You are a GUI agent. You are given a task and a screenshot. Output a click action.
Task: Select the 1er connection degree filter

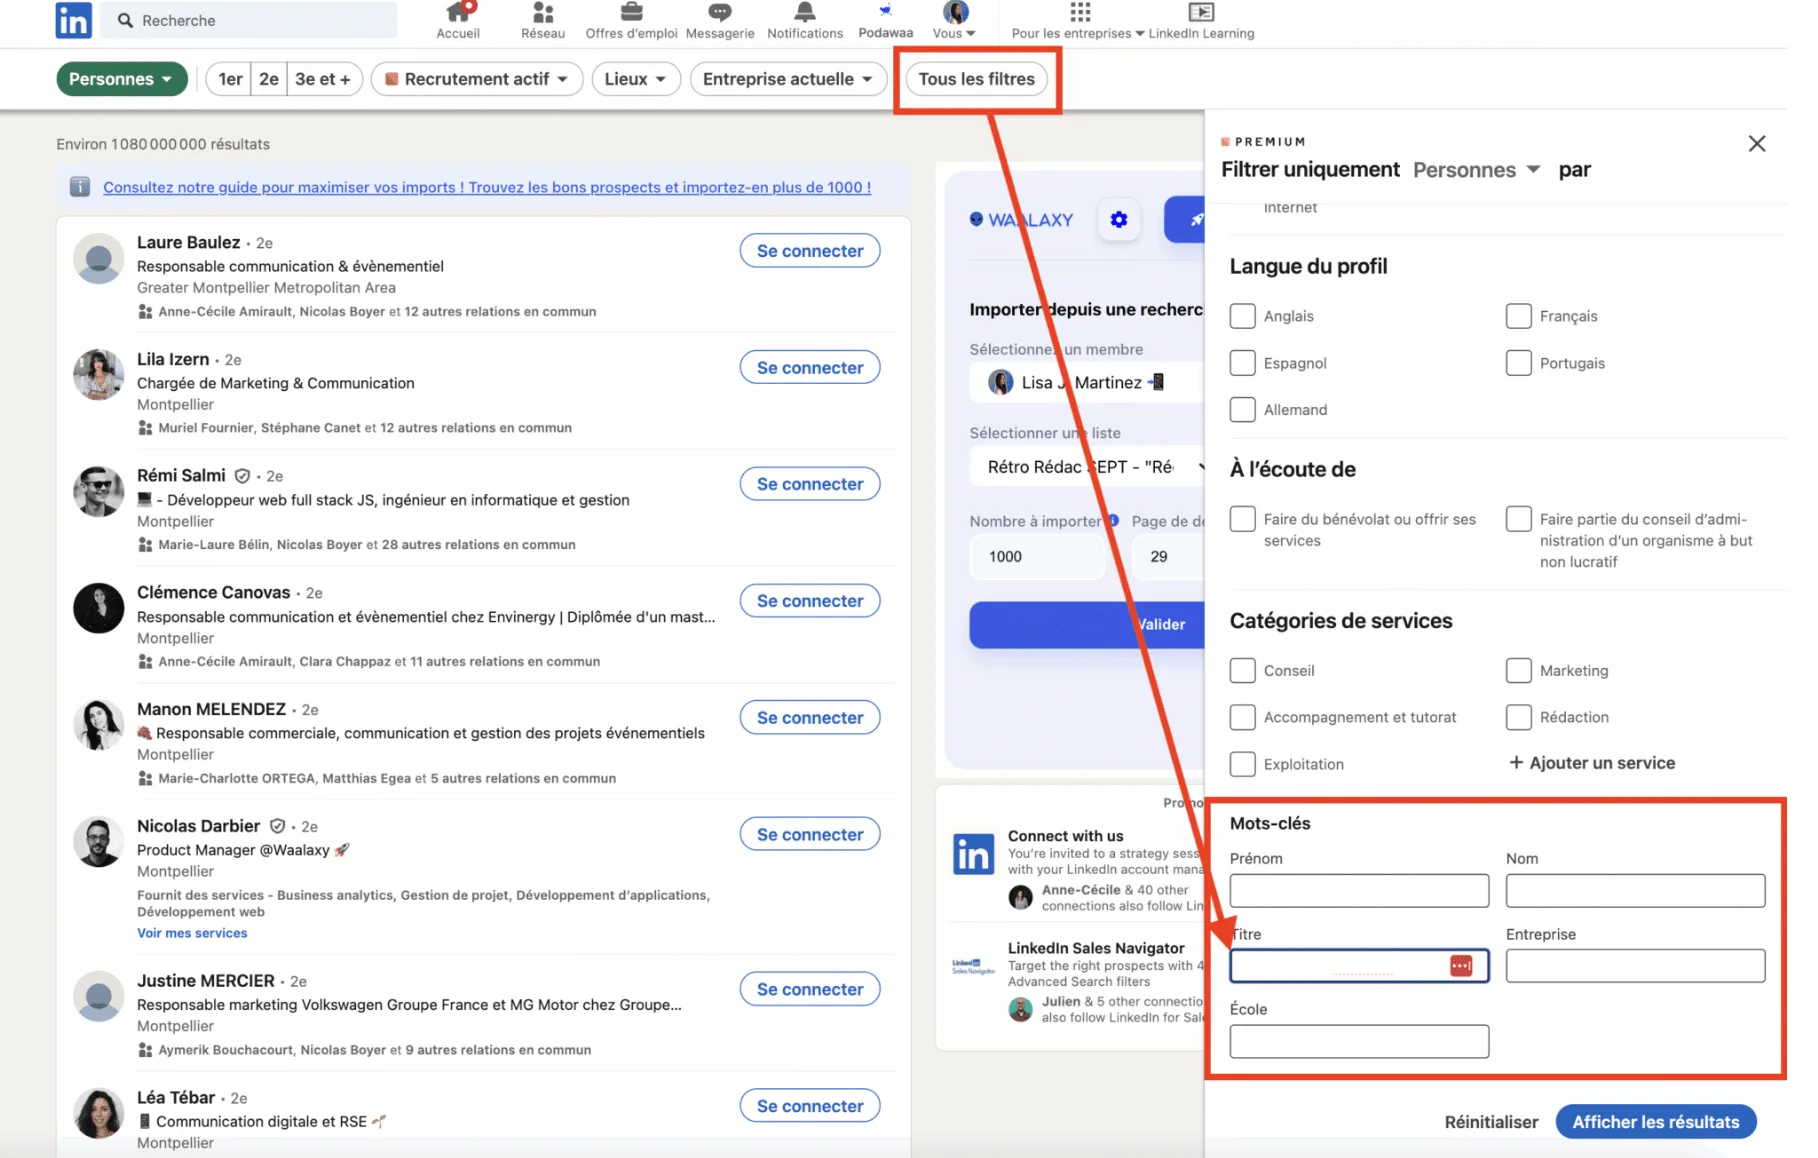[x=229, y=79]
